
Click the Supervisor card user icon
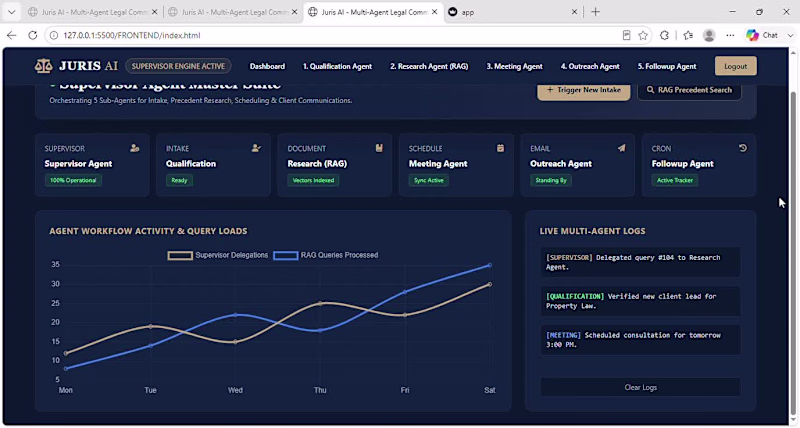tap(135, 148)
